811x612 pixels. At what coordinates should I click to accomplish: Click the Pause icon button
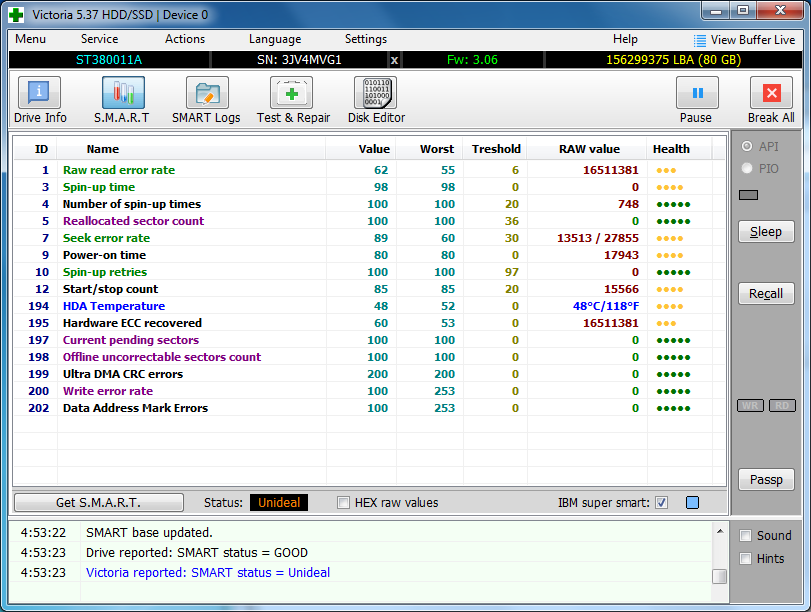pos(697,93)
